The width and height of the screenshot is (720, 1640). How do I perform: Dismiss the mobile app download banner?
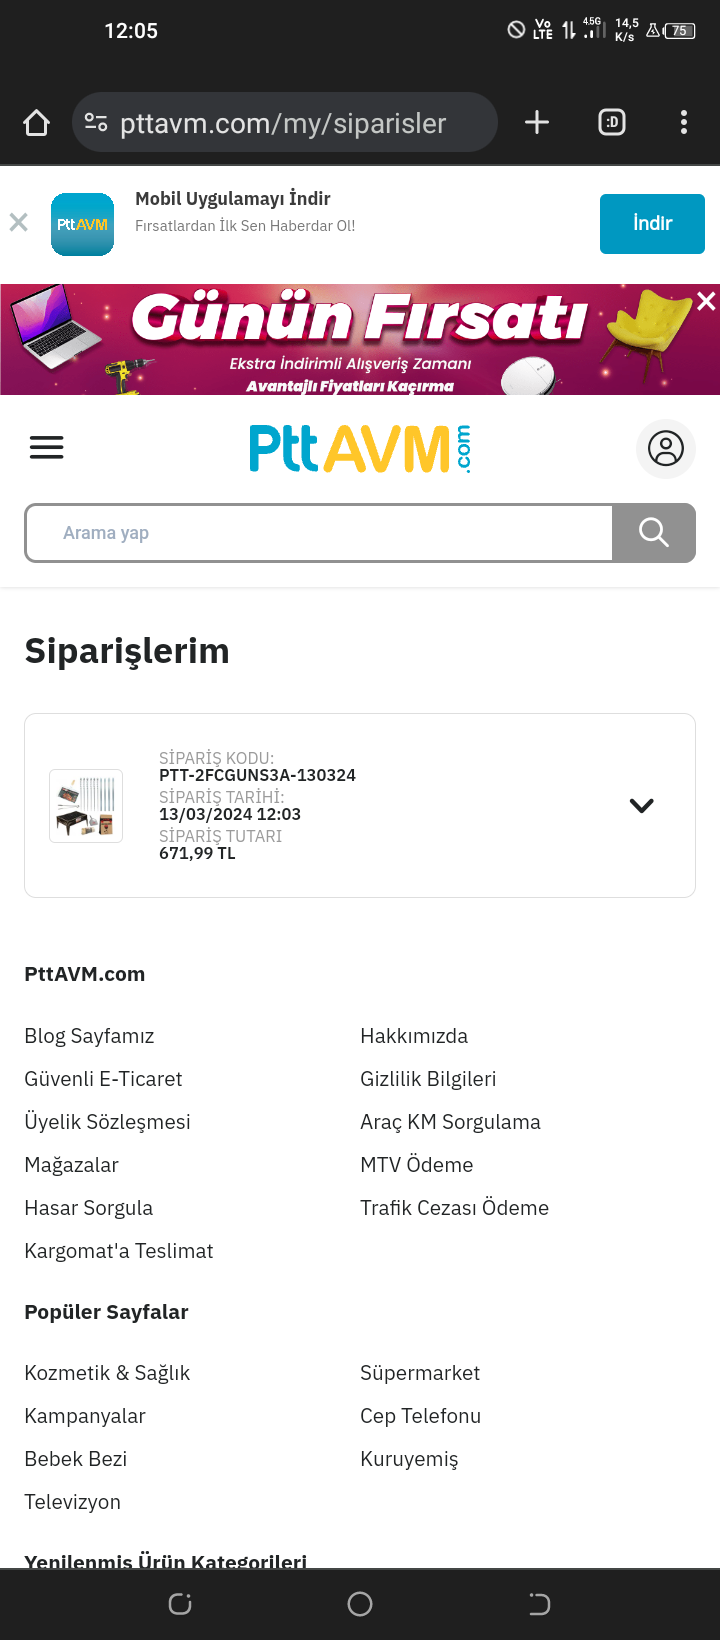point(18,222)
